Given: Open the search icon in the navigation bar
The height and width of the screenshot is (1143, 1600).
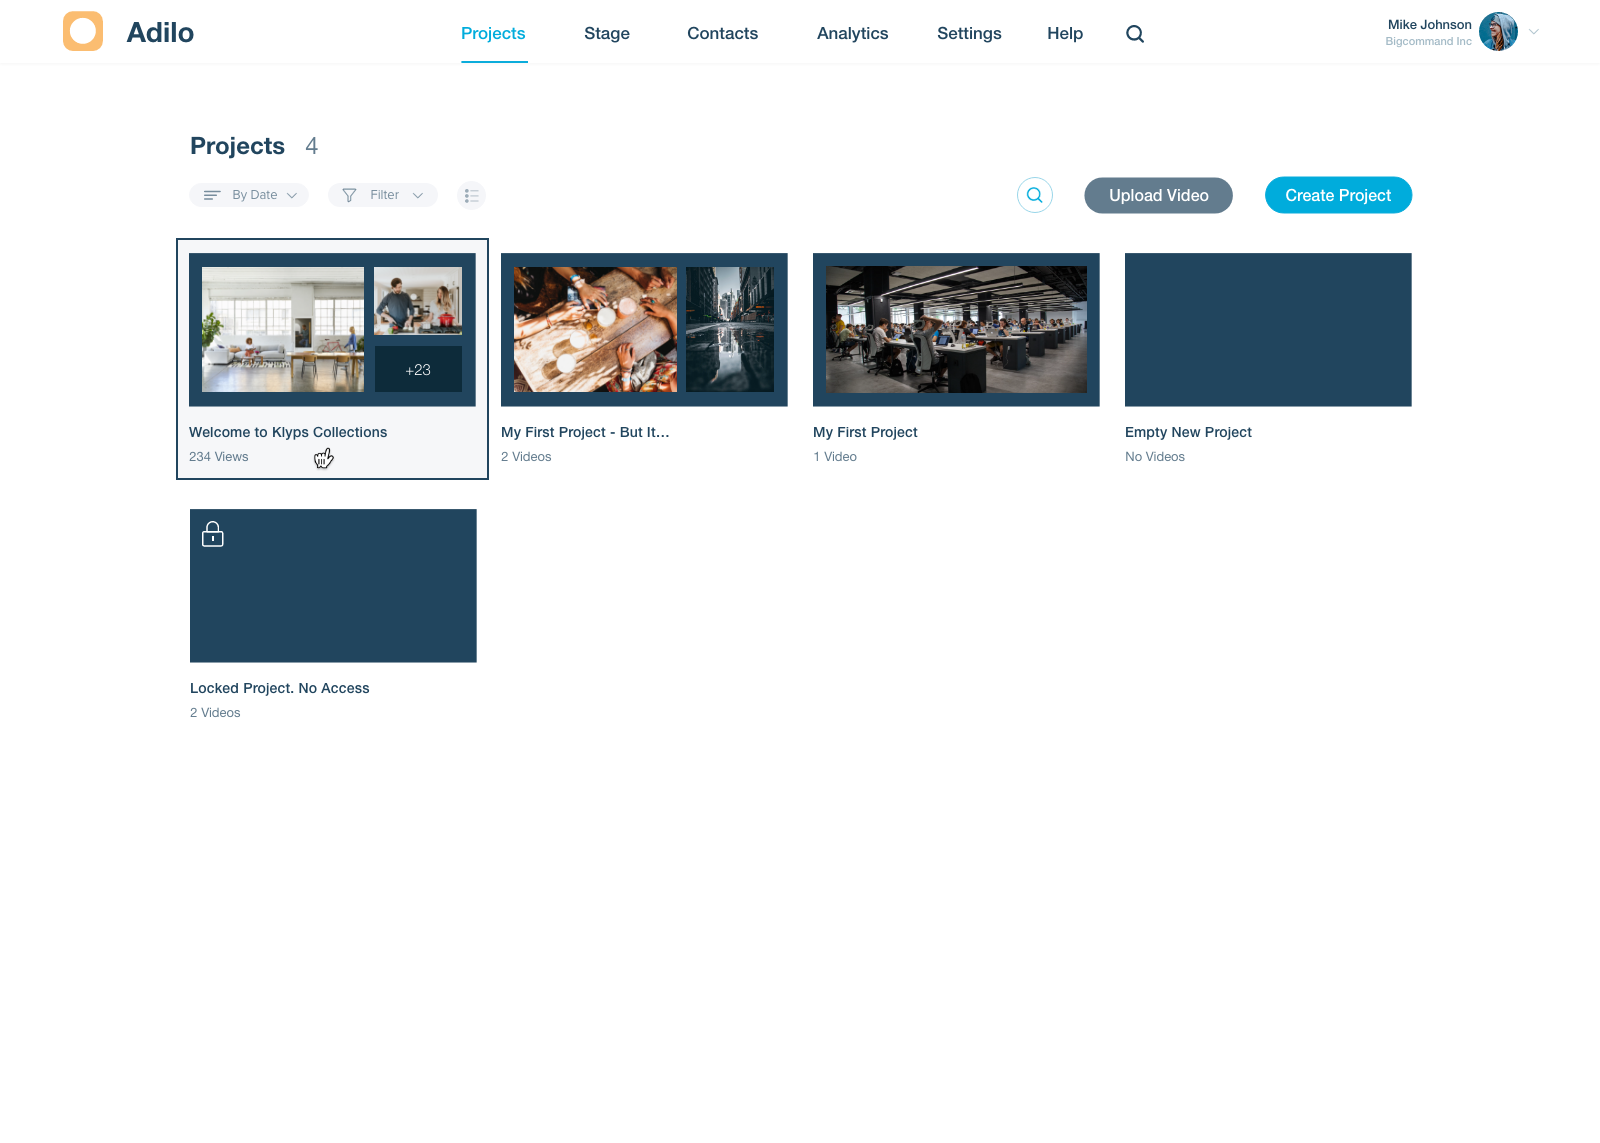Looking at the screenshot, I should pyautogui.click(x=1135, y=33).
